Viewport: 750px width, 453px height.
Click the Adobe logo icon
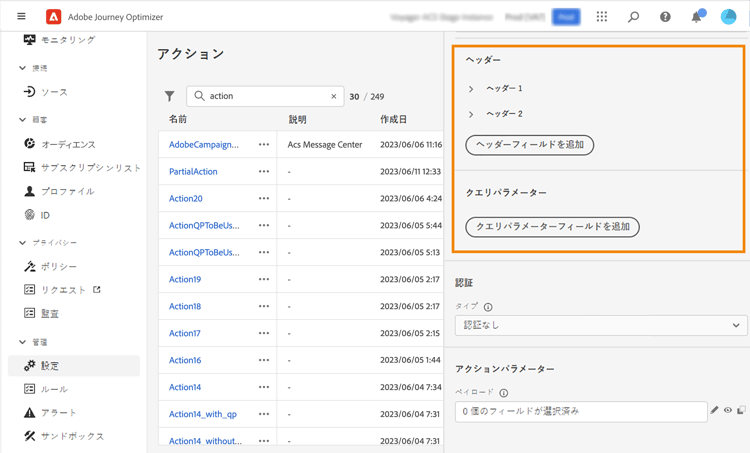click(53, 17)
